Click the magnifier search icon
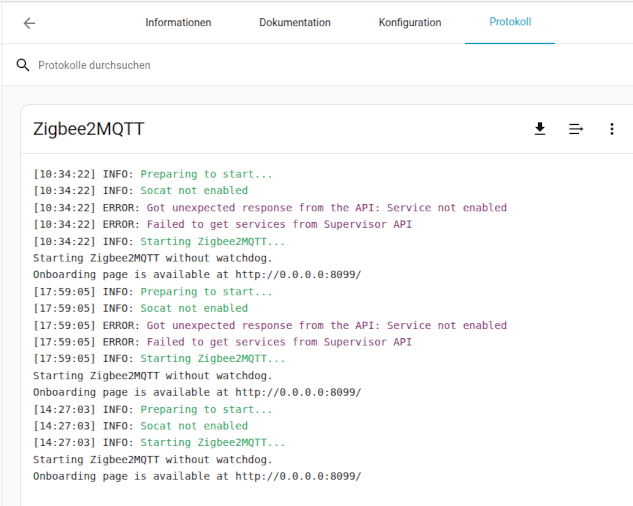 23,66
